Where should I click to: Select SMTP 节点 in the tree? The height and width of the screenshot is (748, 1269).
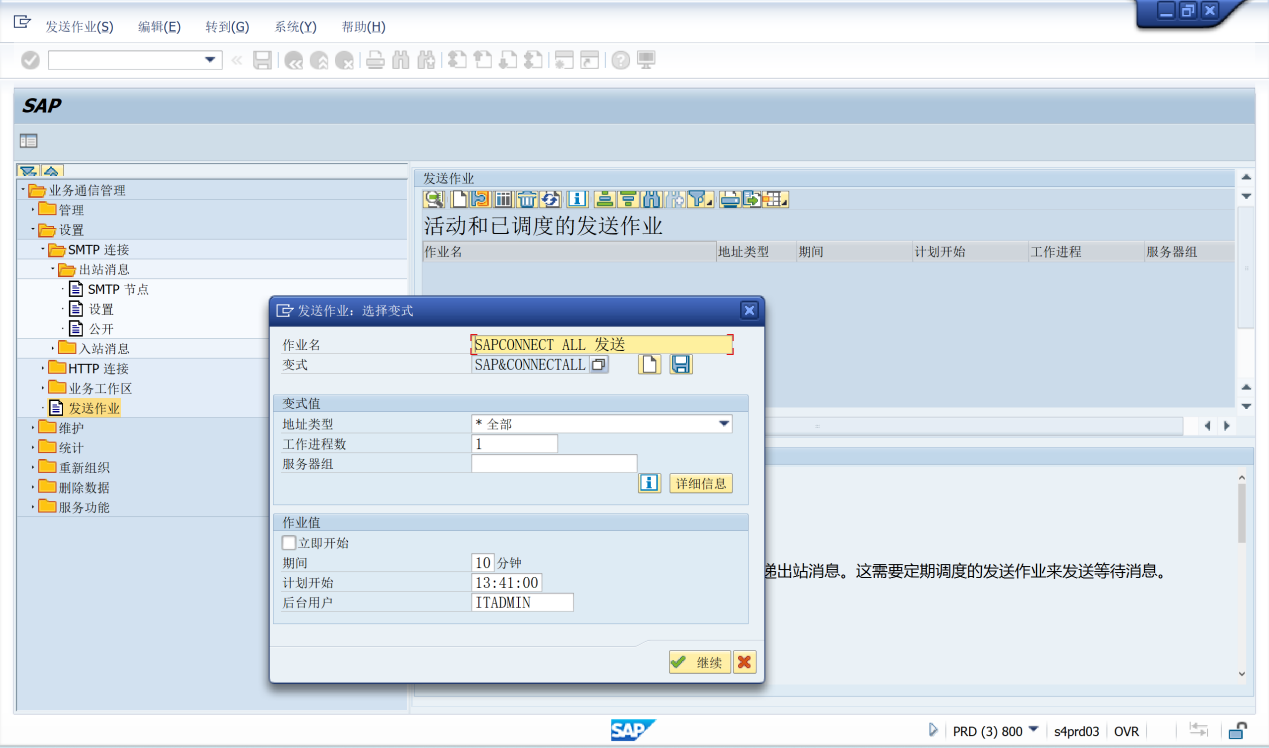(x=118, y=289)
